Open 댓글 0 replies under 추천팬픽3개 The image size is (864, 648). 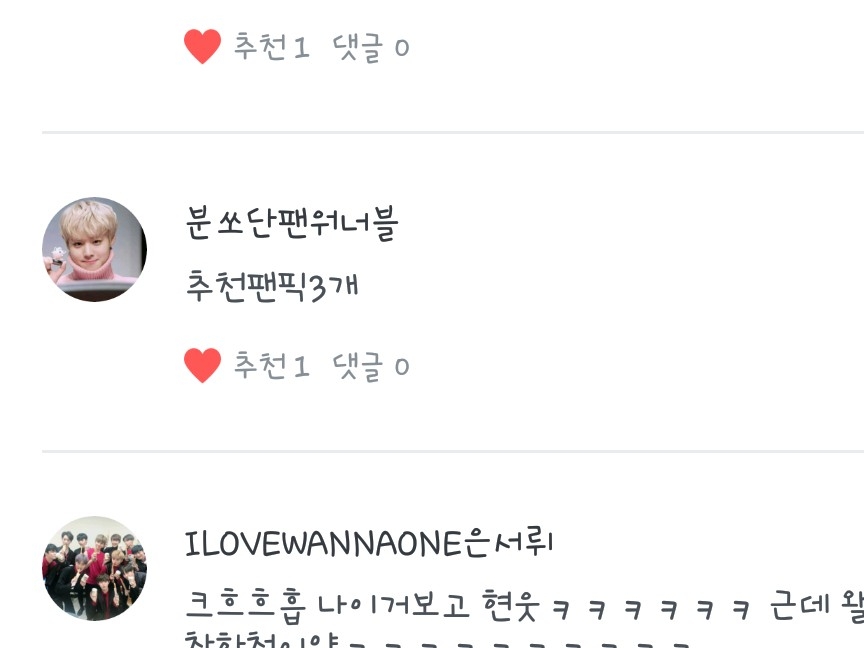pyautogui.click(x=371, y=366)
